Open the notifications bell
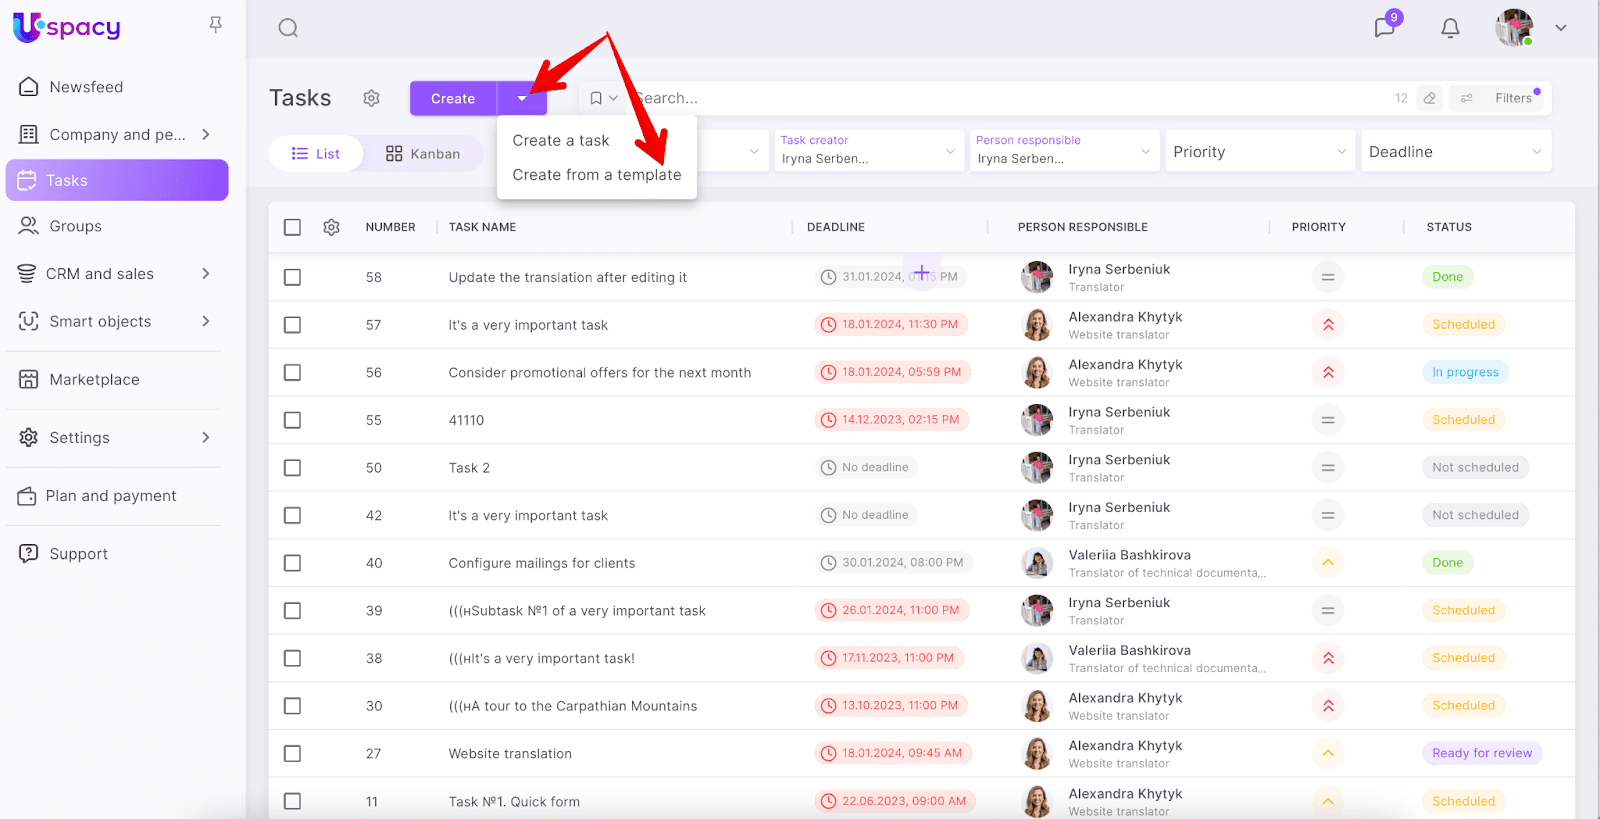The image size is (1600, 819). [1450, 28]
